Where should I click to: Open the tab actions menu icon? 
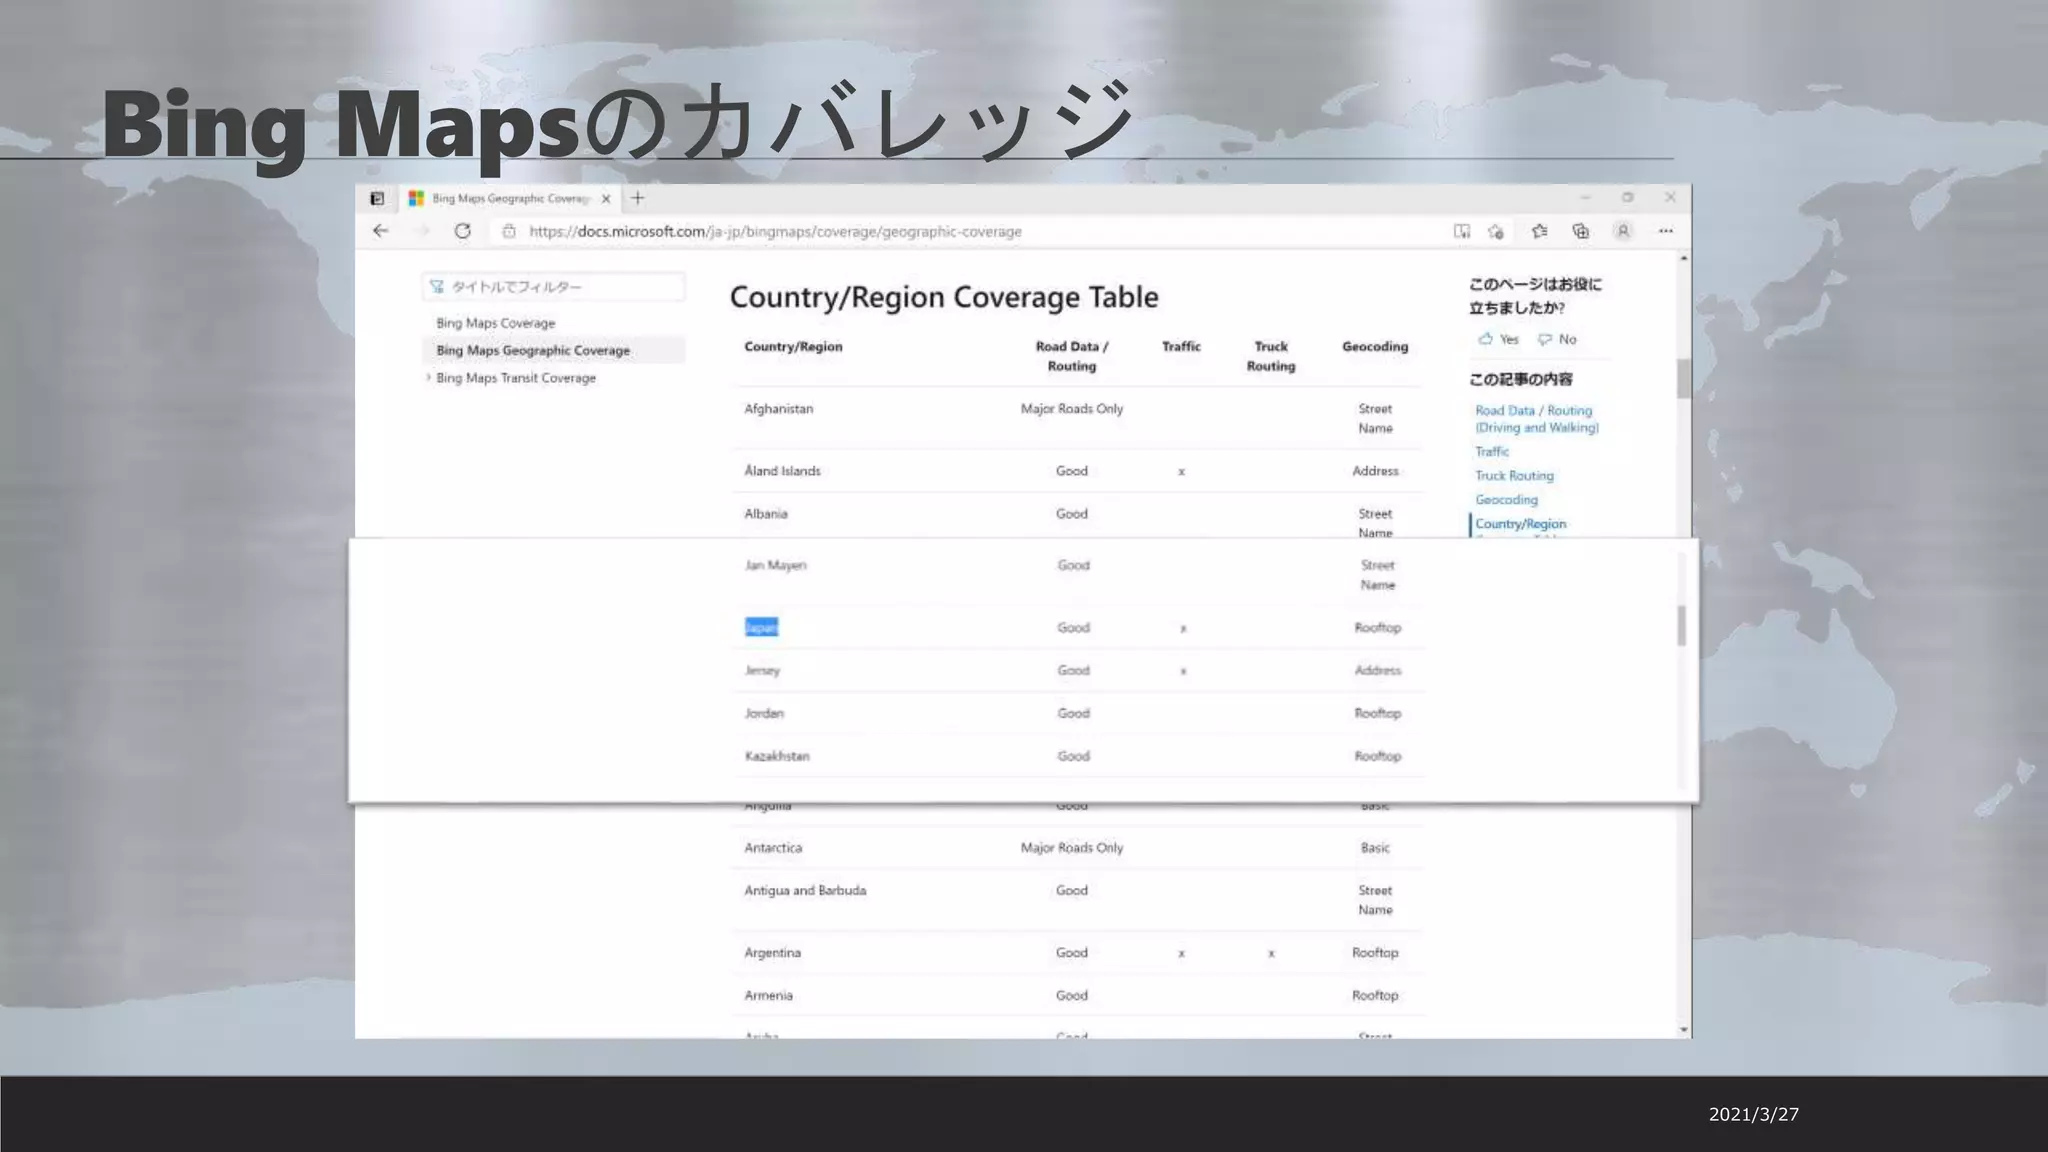point(377,198)
